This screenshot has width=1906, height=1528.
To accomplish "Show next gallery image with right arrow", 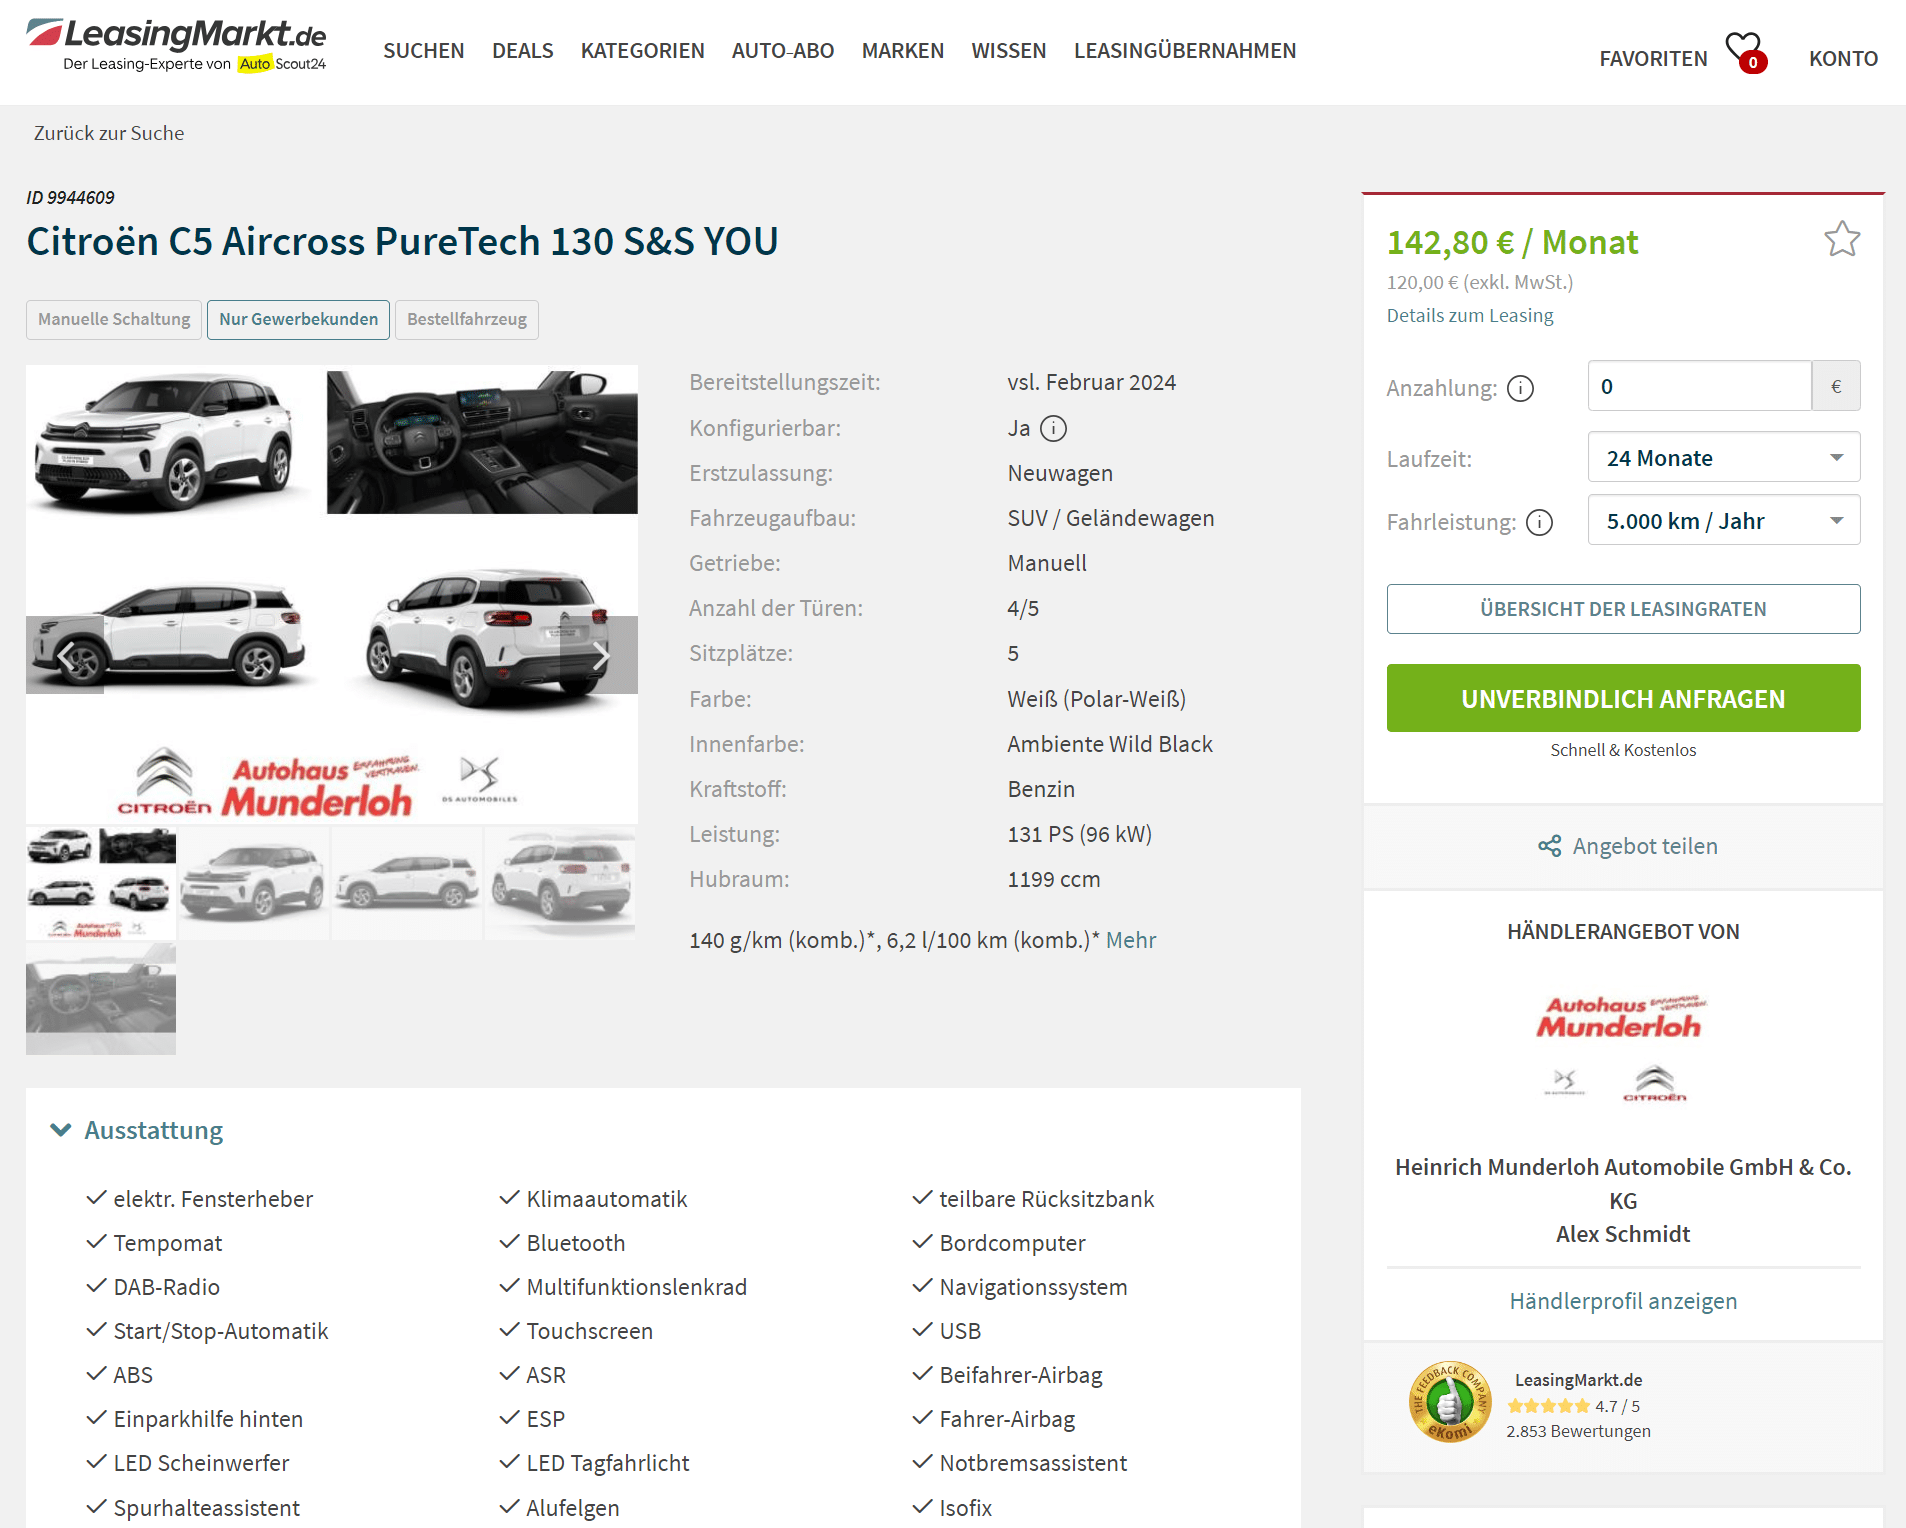I will coord(599,656).
